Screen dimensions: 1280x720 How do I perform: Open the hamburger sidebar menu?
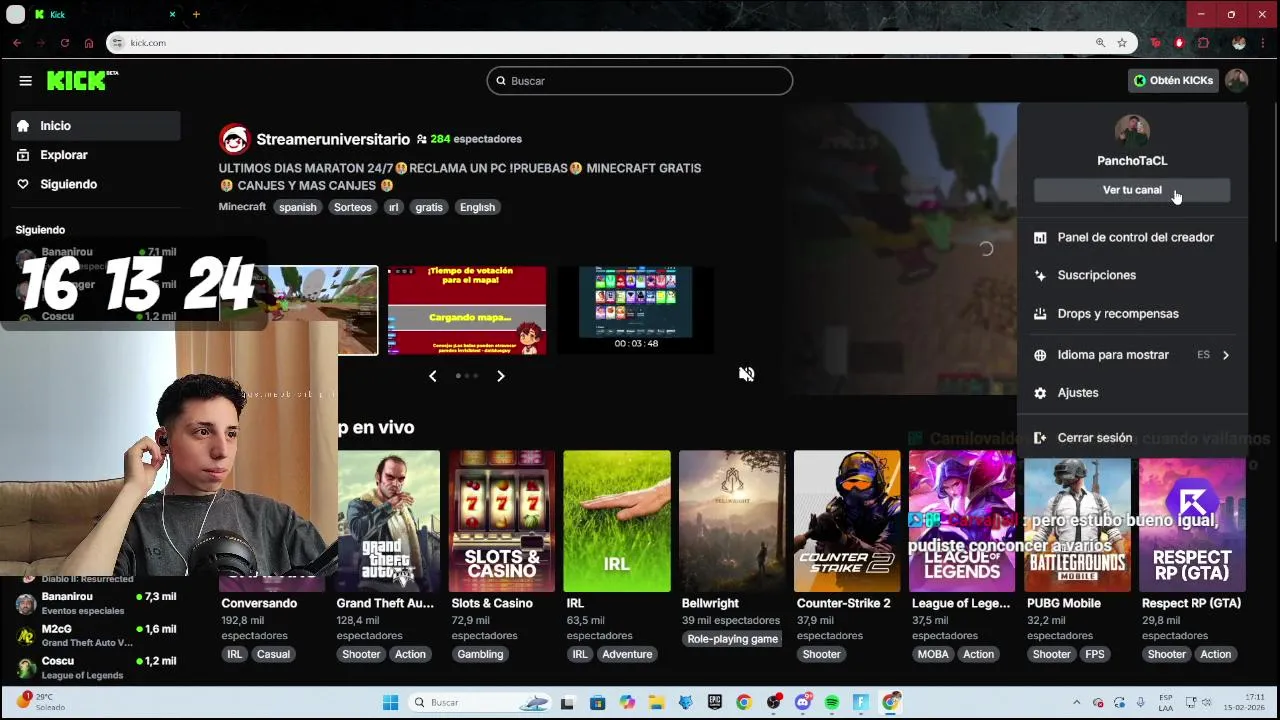point(25,81)
